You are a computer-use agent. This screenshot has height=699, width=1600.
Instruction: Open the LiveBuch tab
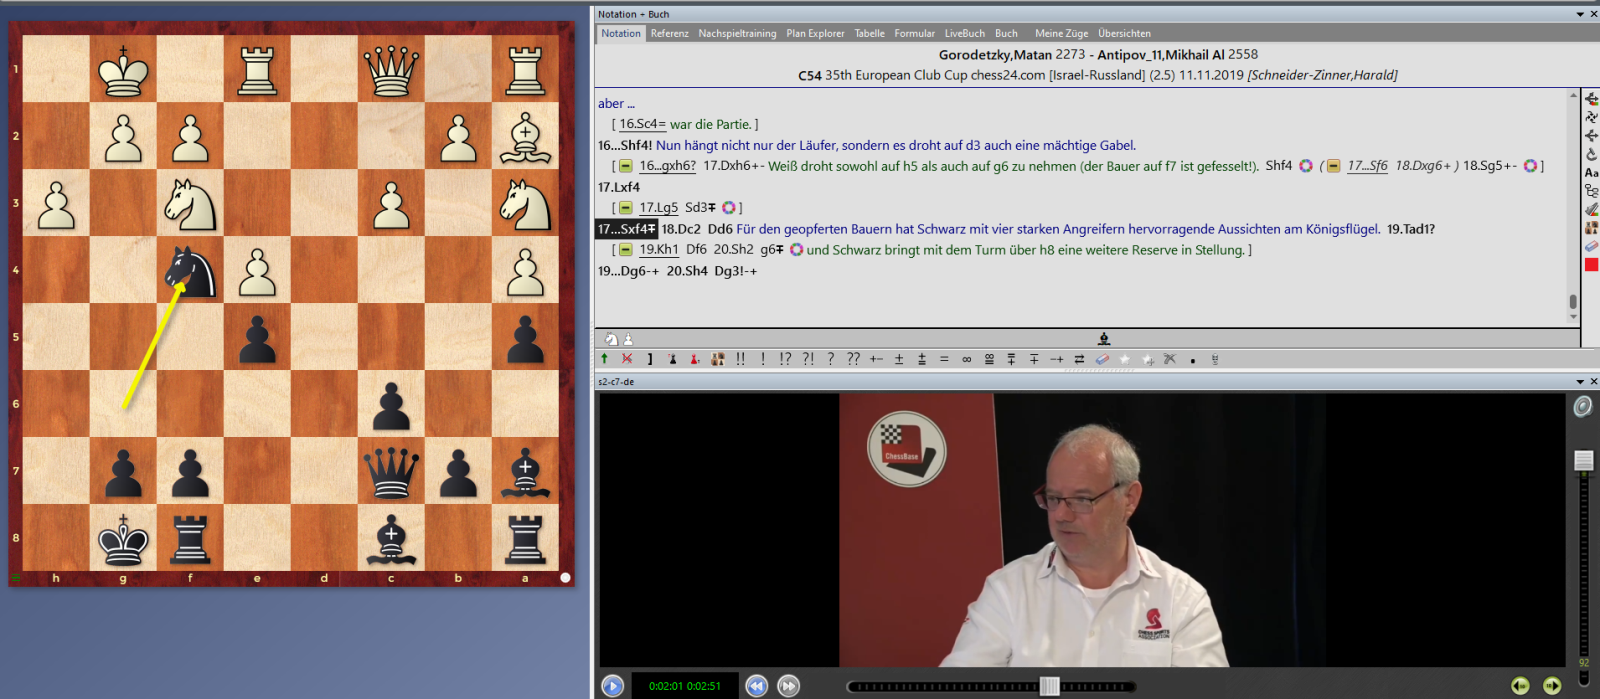click(x=964, y=33)
